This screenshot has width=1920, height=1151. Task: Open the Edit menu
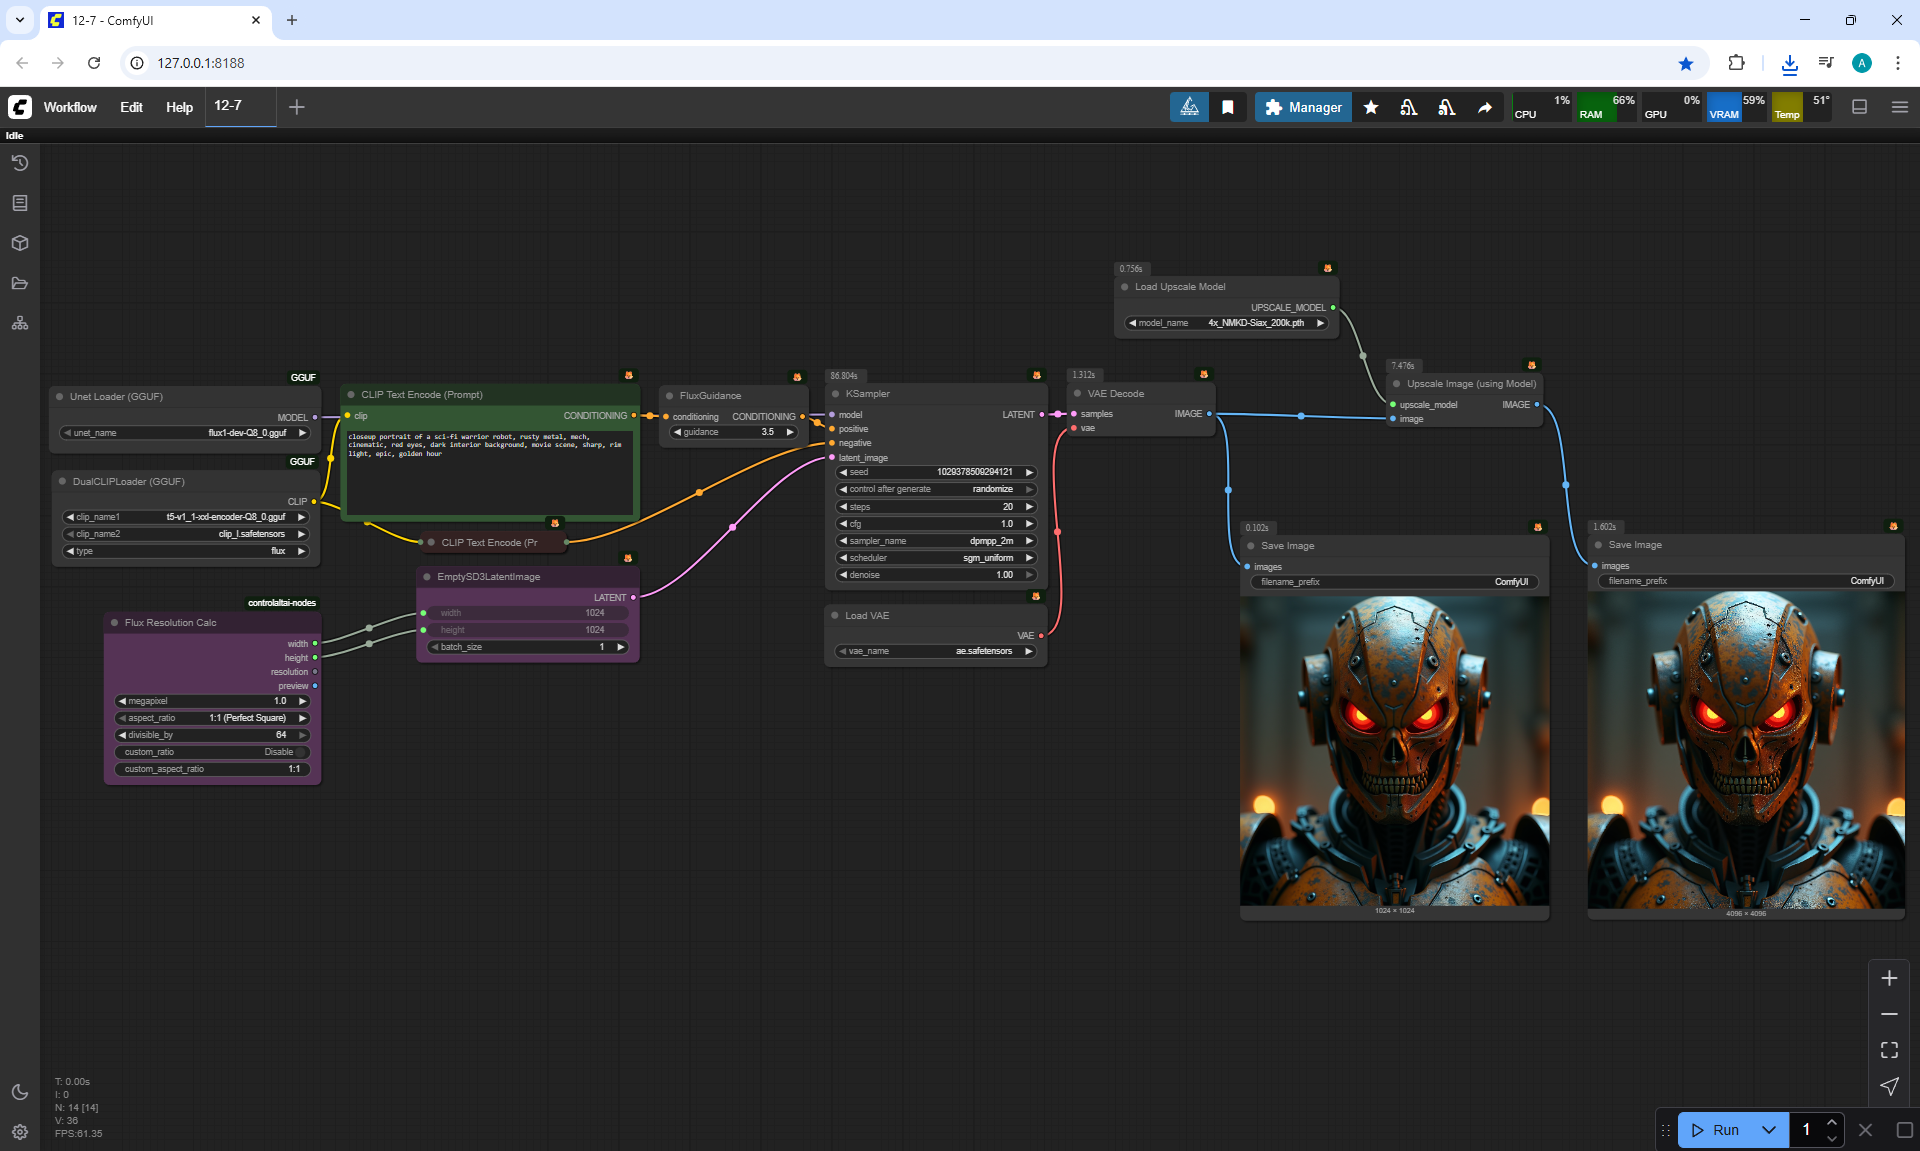pos(131,107)
